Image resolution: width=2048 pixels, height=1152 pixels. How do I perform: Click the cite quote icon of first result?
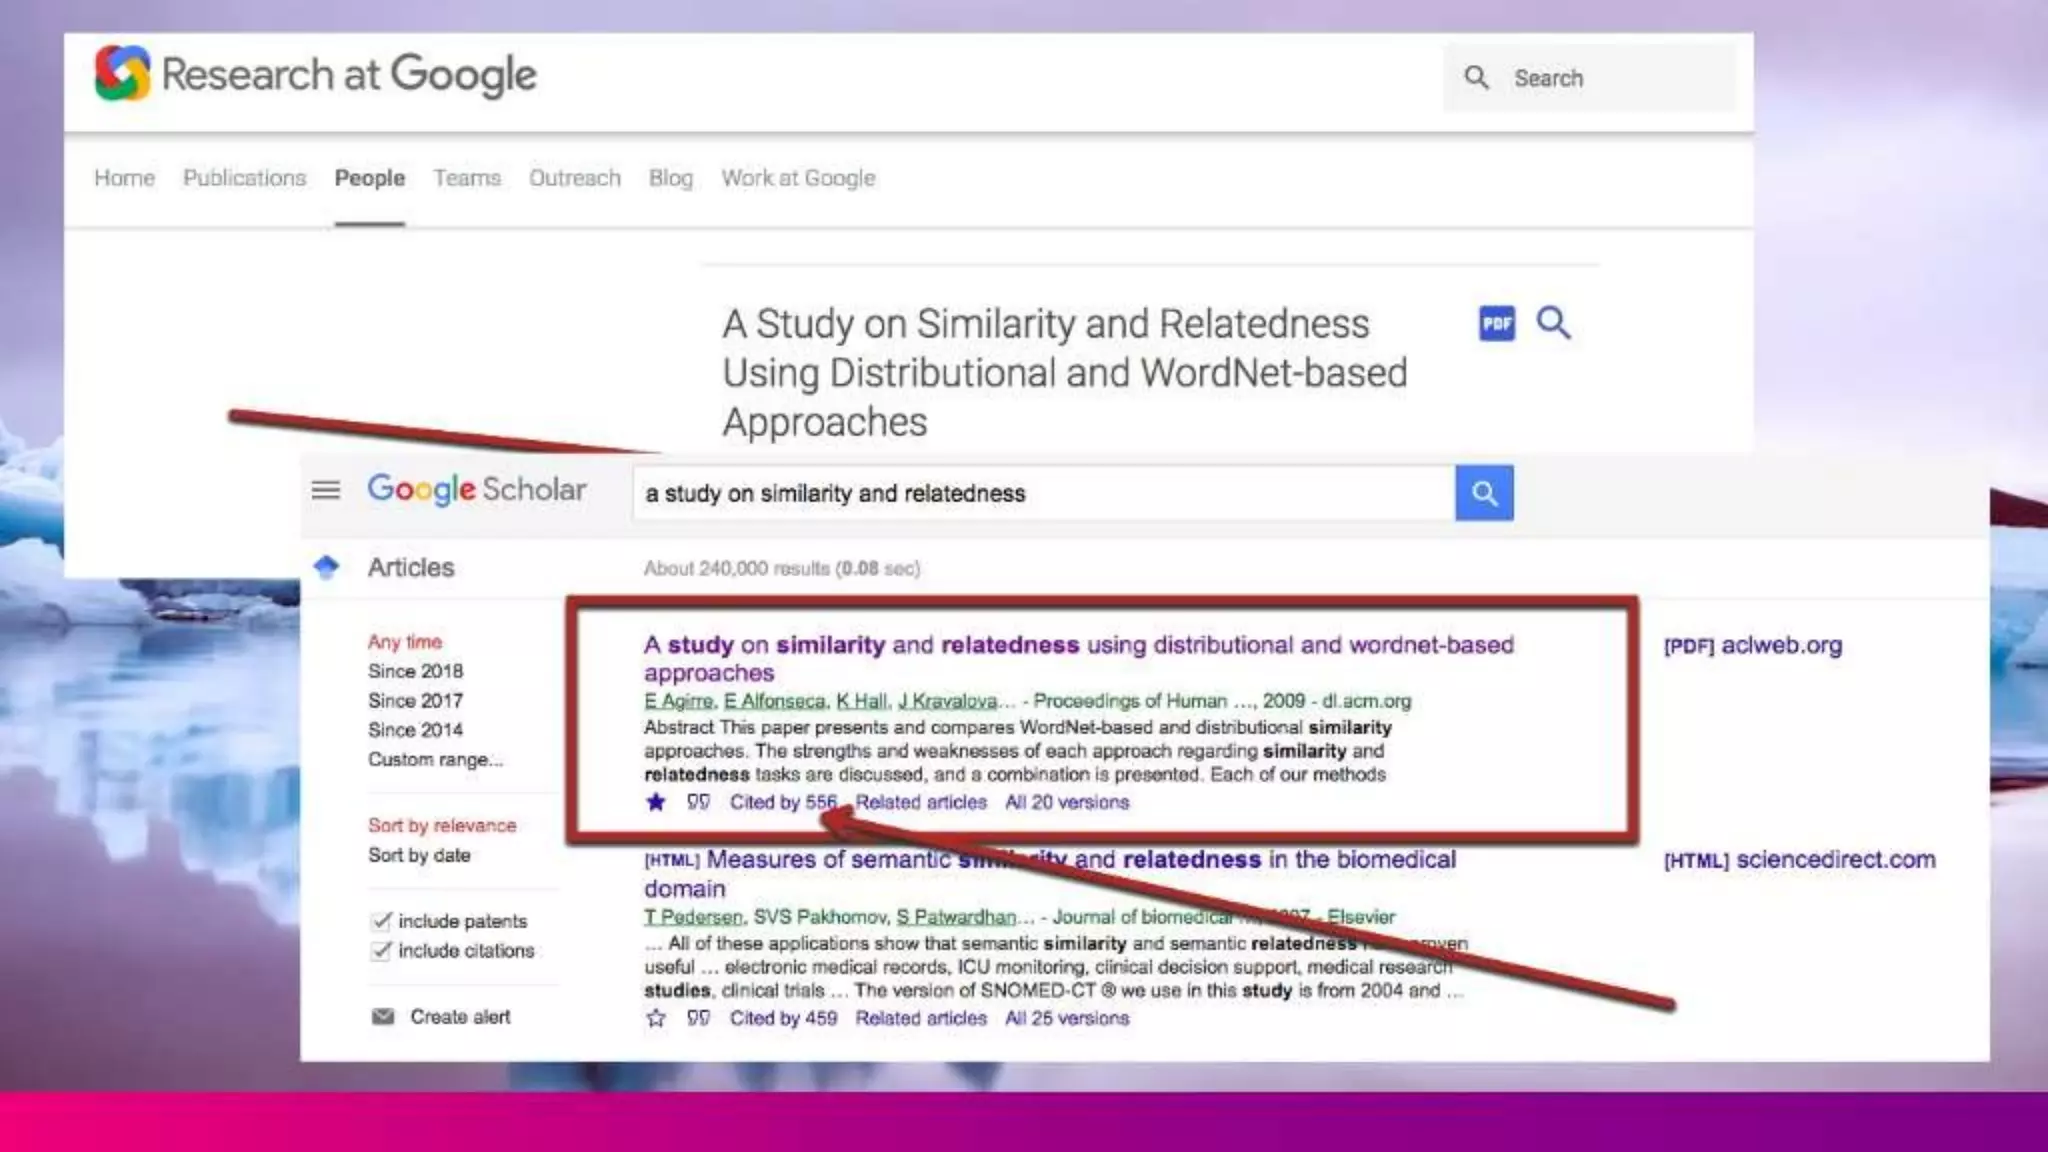[x=698, y=802]
